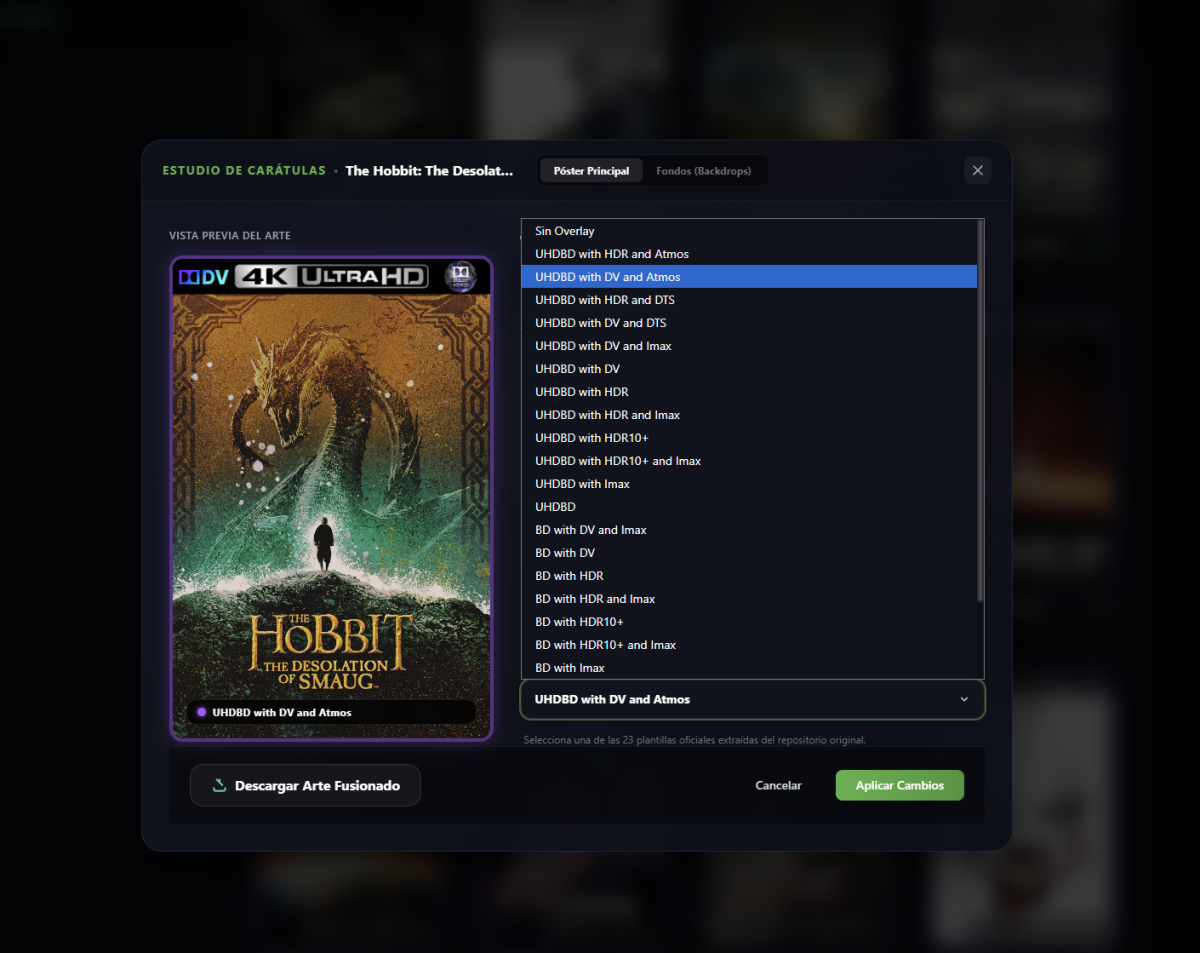Click the Dolby Vision DV logo on poster
This screenshot has width=1200, height=953.
pyautogui.click(x=203, y=277)
